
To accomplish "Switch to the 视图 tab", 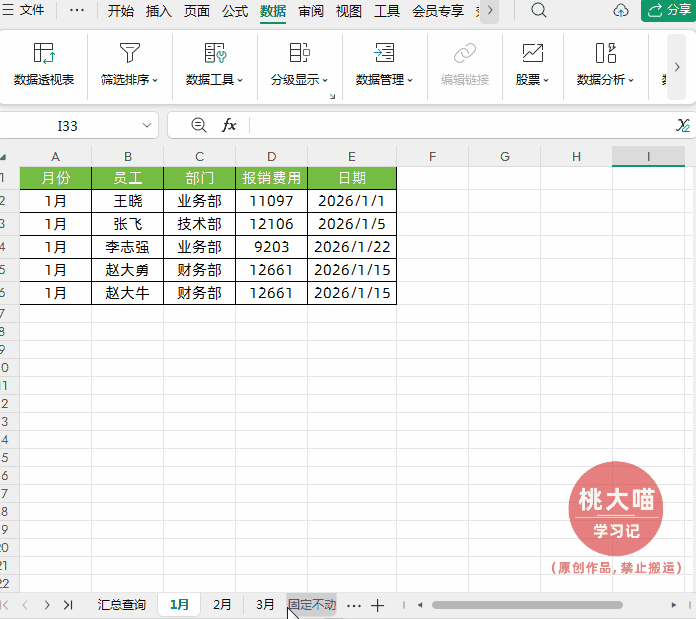I will click(x=349, y=11).
